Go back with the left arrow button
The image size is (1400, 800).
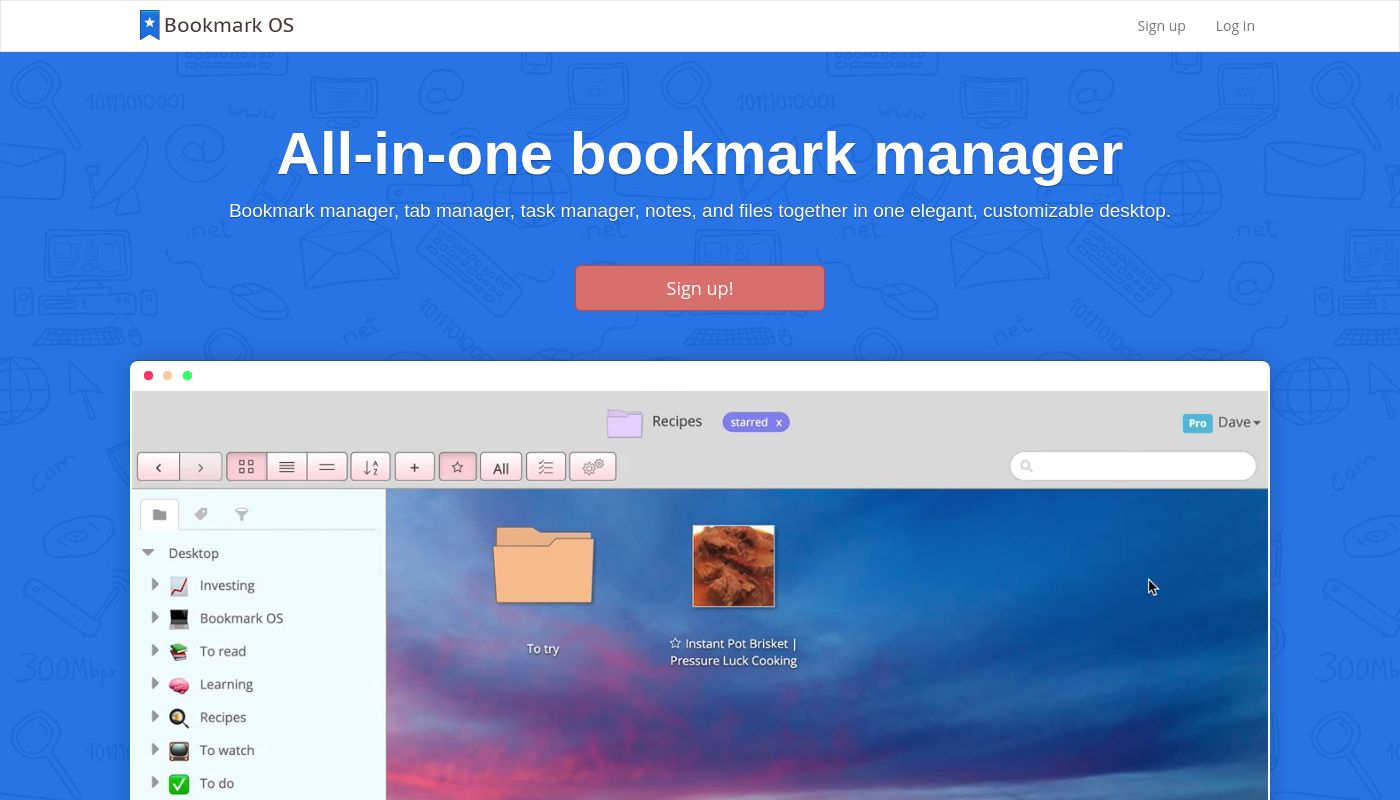(158, 467)
